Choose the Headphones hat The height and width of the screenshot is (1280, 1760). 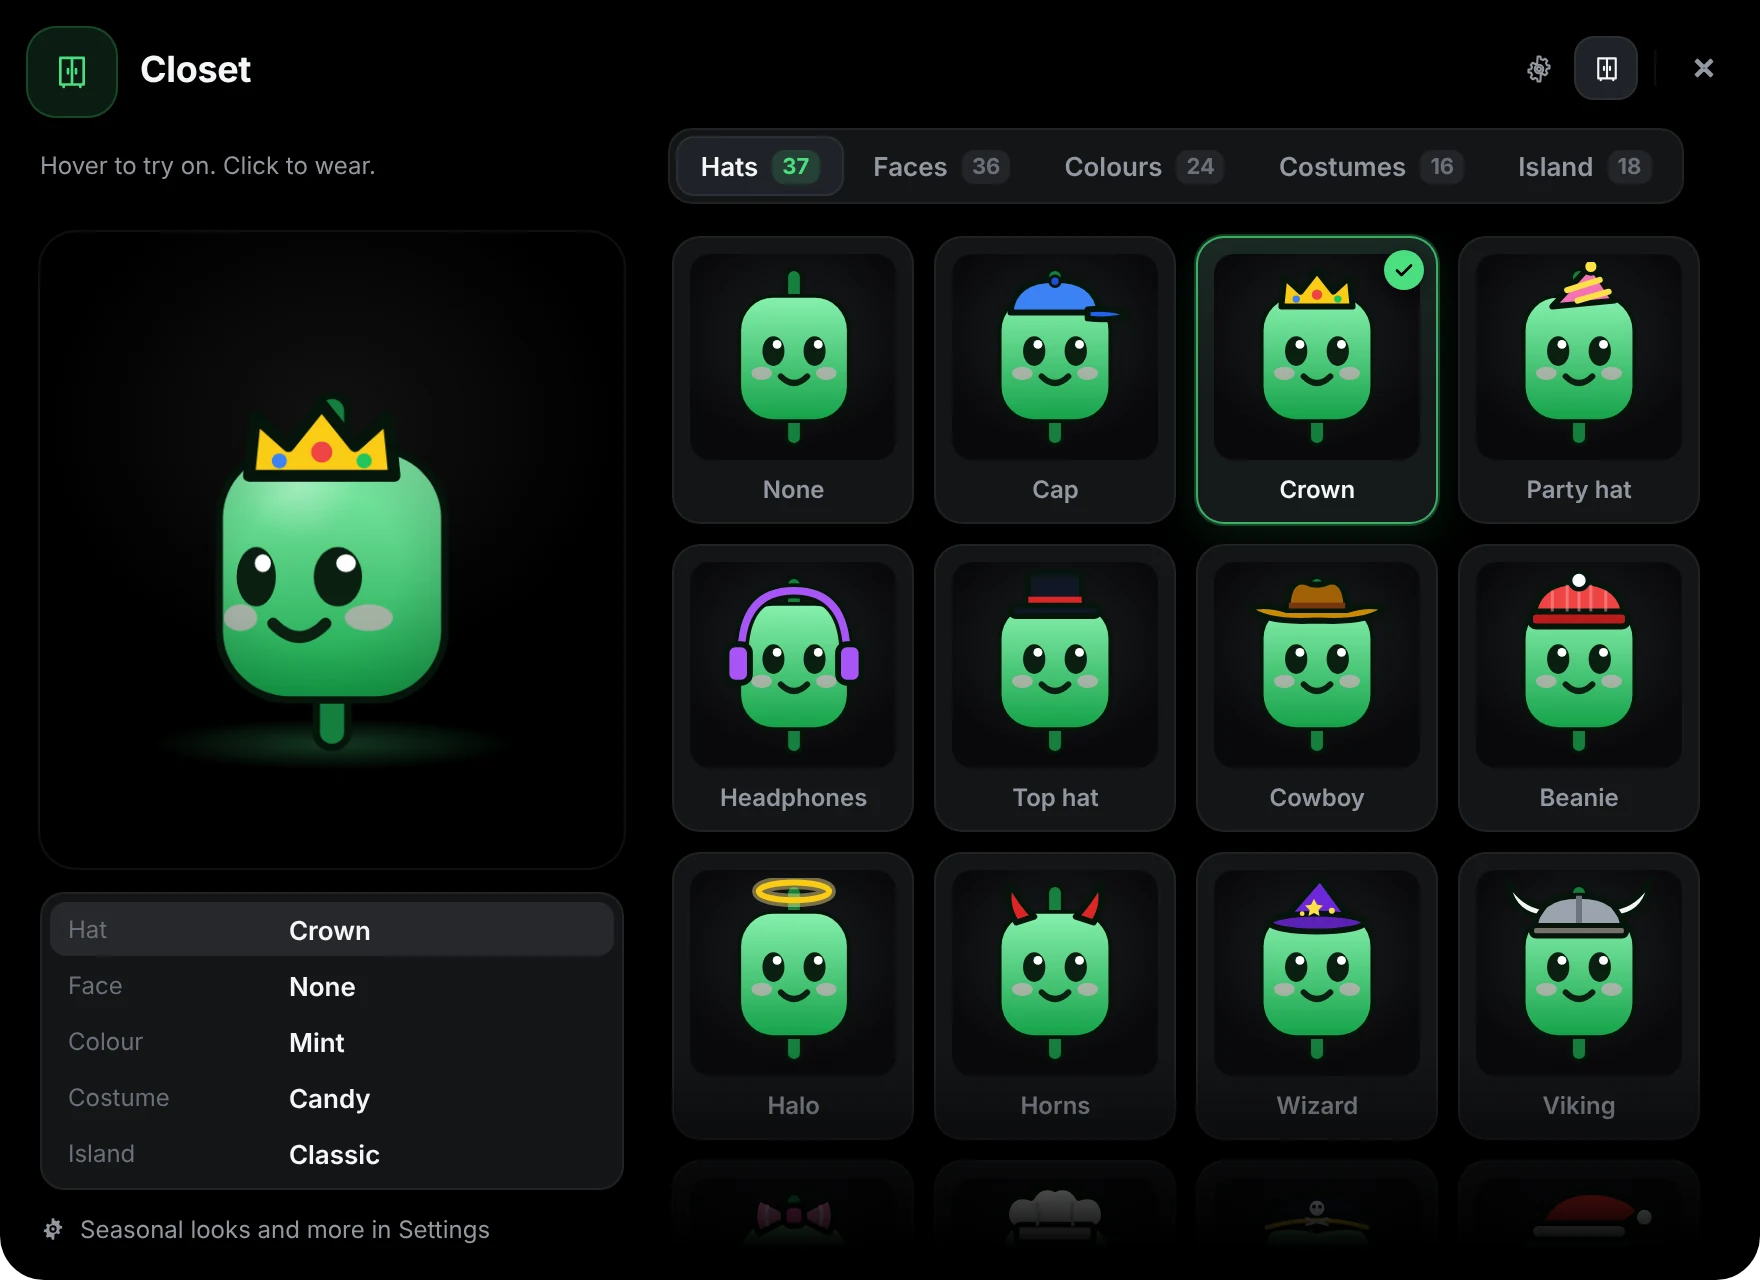coord(793,688)
